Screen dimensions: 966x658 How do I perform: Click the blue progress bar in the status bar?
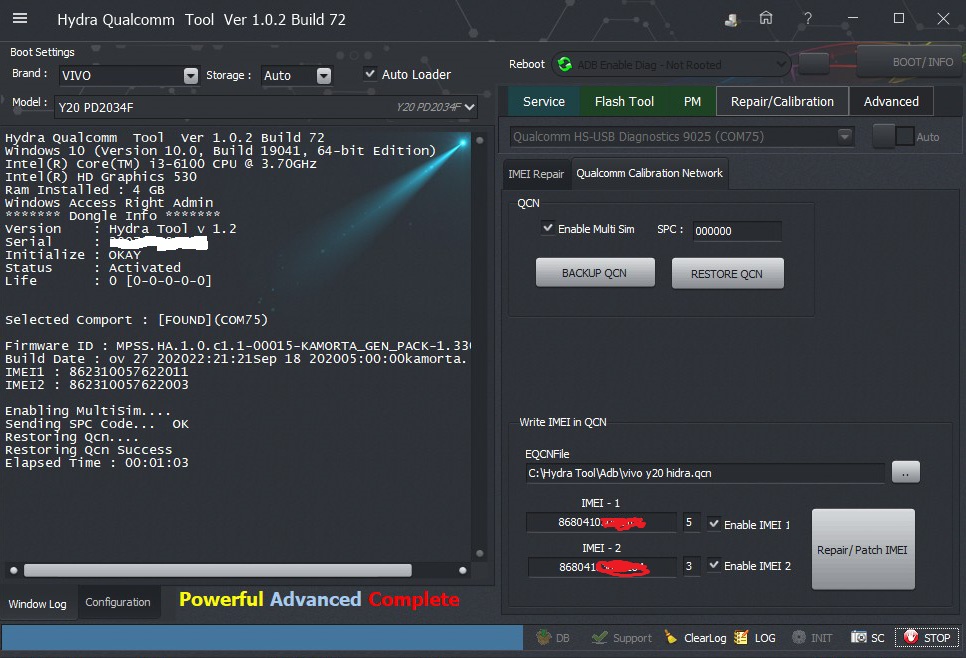[x=262, y=638]
